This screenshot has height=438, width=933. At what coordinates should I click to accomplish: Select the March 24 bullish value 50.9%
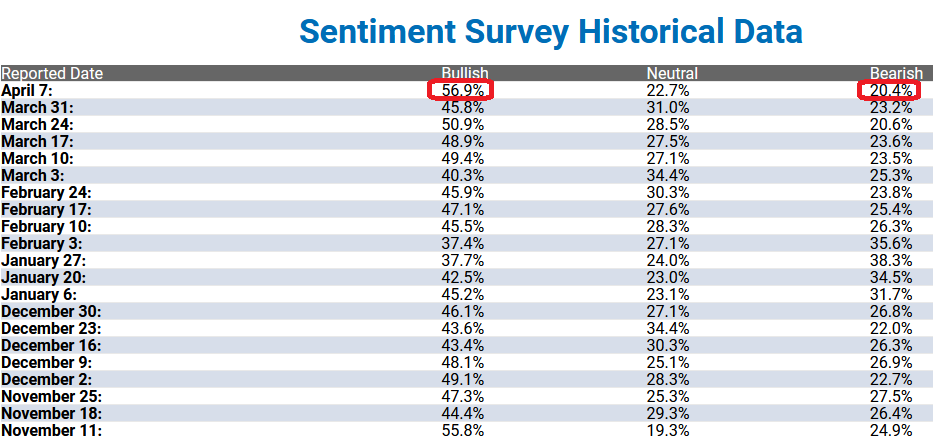pos(462,124)
